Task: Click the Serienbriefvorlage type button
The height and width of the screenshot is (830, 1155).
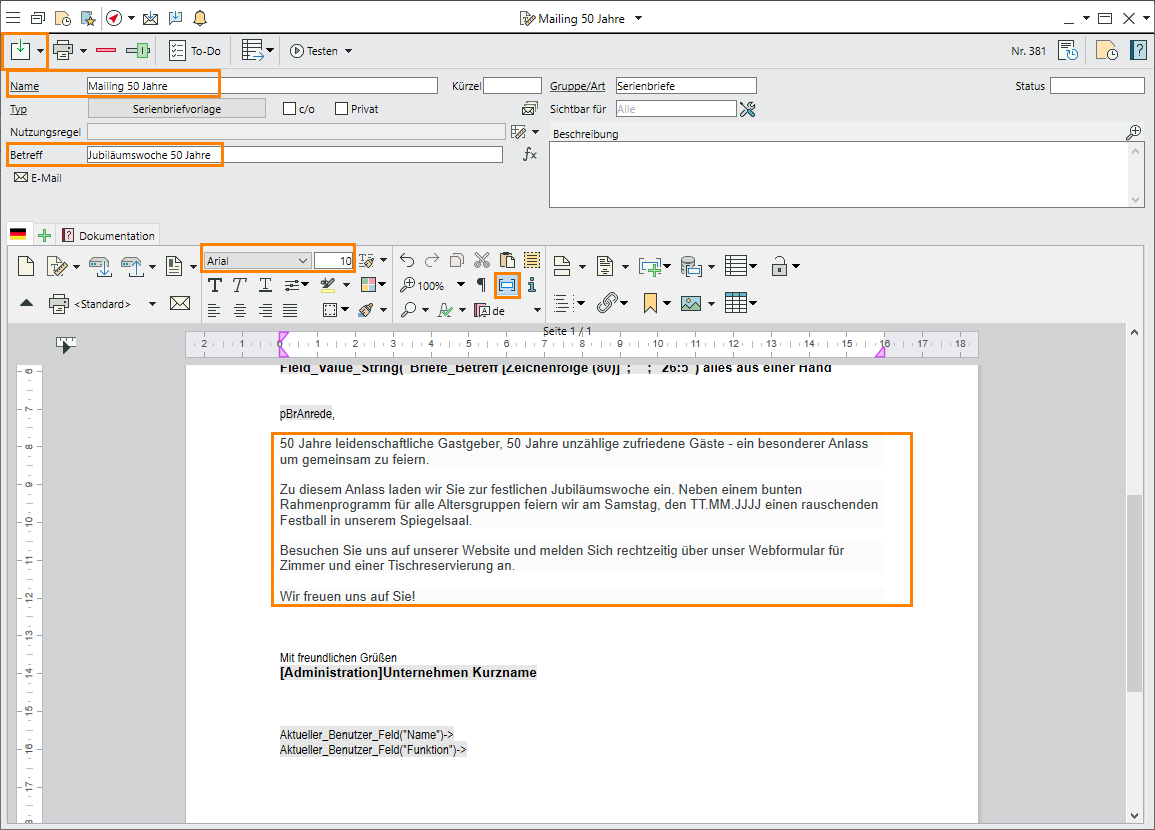Action: point(177,109)
